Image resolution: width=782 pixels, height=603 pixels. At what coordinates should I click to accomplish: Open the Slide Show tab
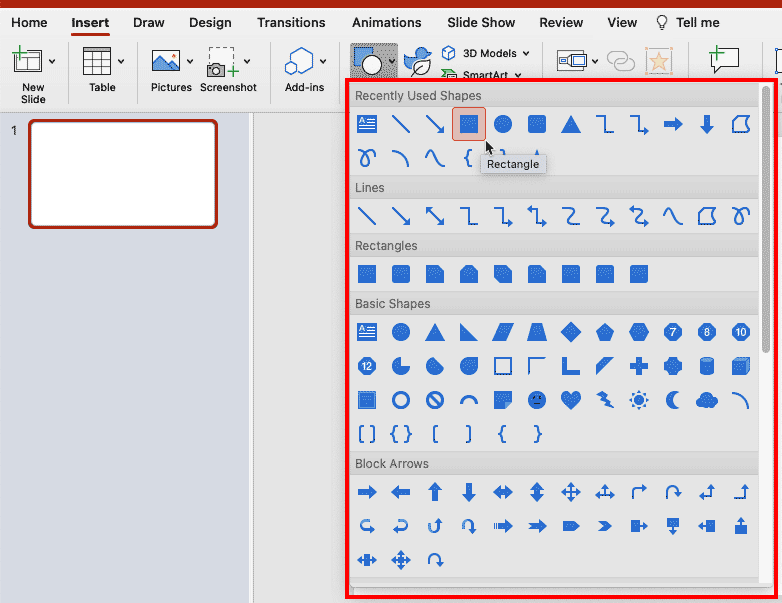tap(481, 22)
